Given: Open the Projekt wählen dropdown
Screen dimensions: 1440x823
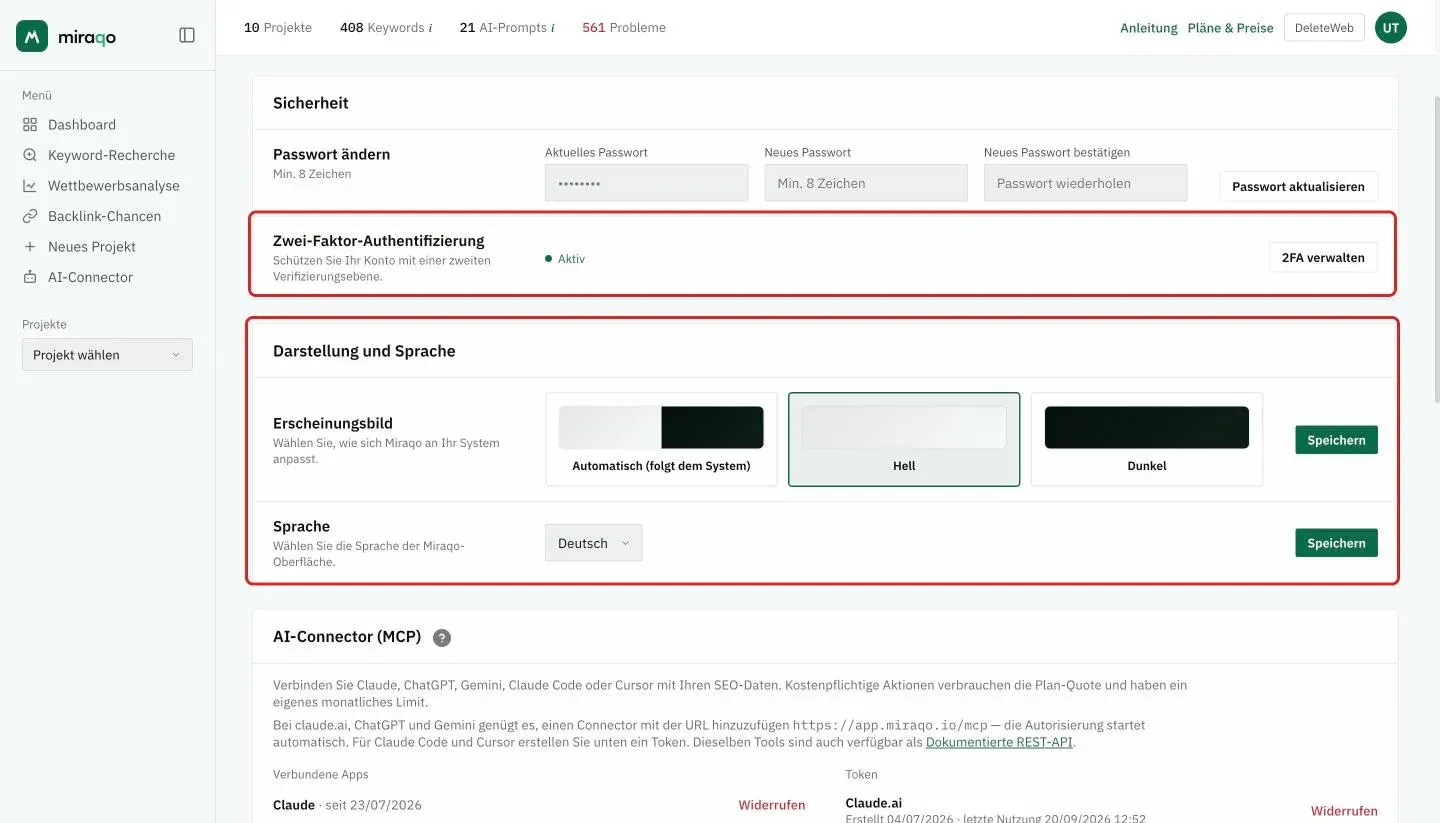Looking at the screenshot, I should pos(107,355).
